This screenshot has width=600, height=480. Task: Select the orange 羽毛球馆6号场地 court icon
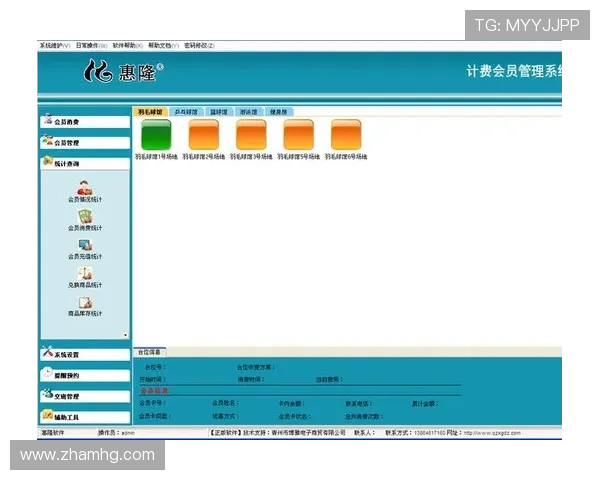point(346,135)
